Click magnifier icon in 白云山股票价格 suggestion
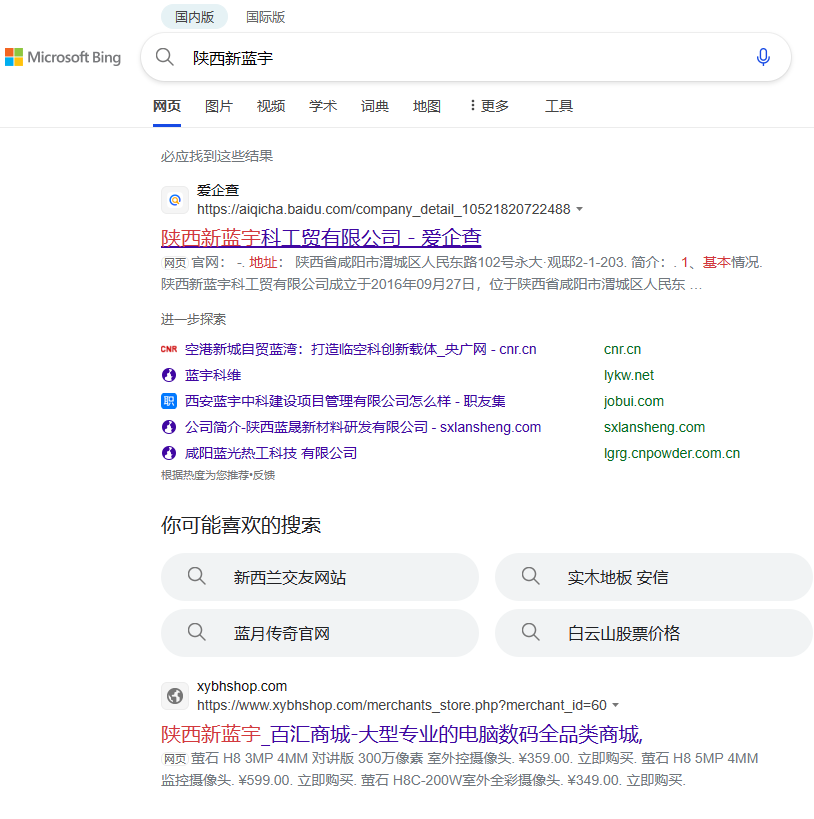The width and height of the screenshot is (814, 819). [x=530, y=632]
